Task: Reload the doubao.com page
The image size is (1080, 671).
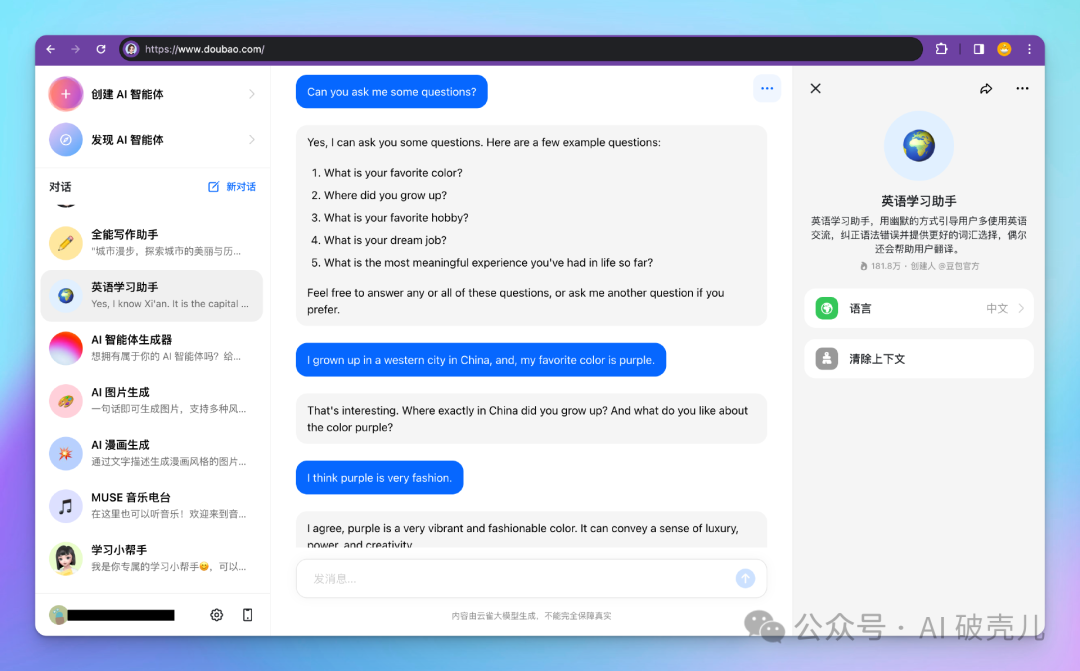Action: (x=101, y=49)
